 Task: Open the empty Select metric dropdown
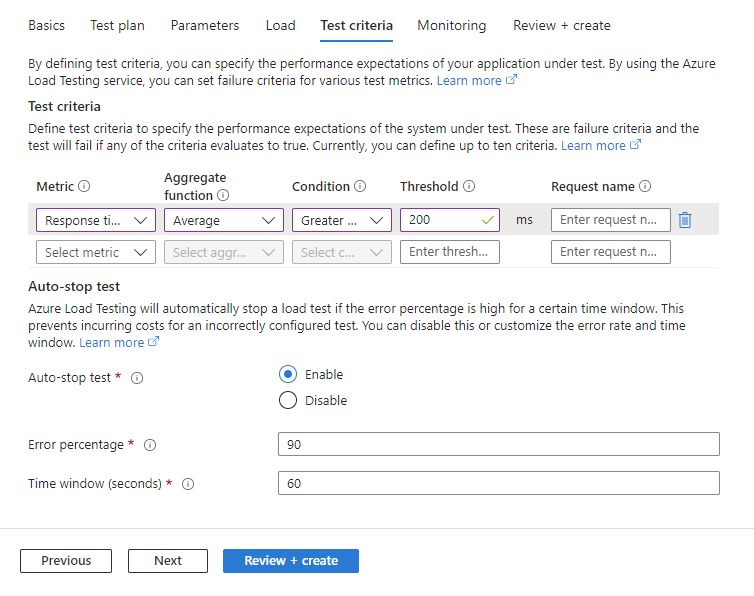click(x=96, y=252)
